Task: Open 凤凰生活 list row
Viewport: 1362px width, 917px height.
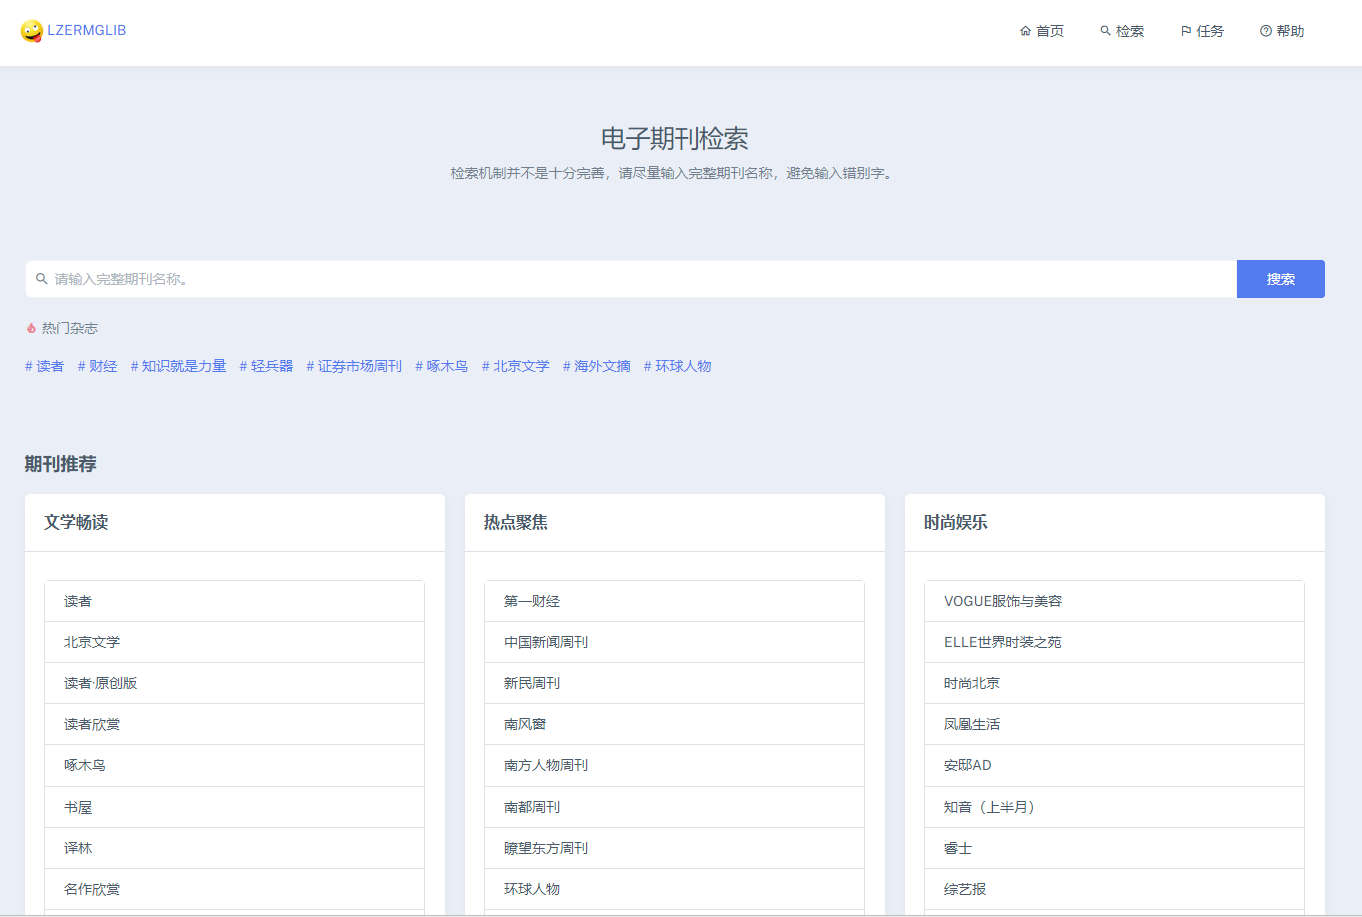Action: tap(1115, 724)
